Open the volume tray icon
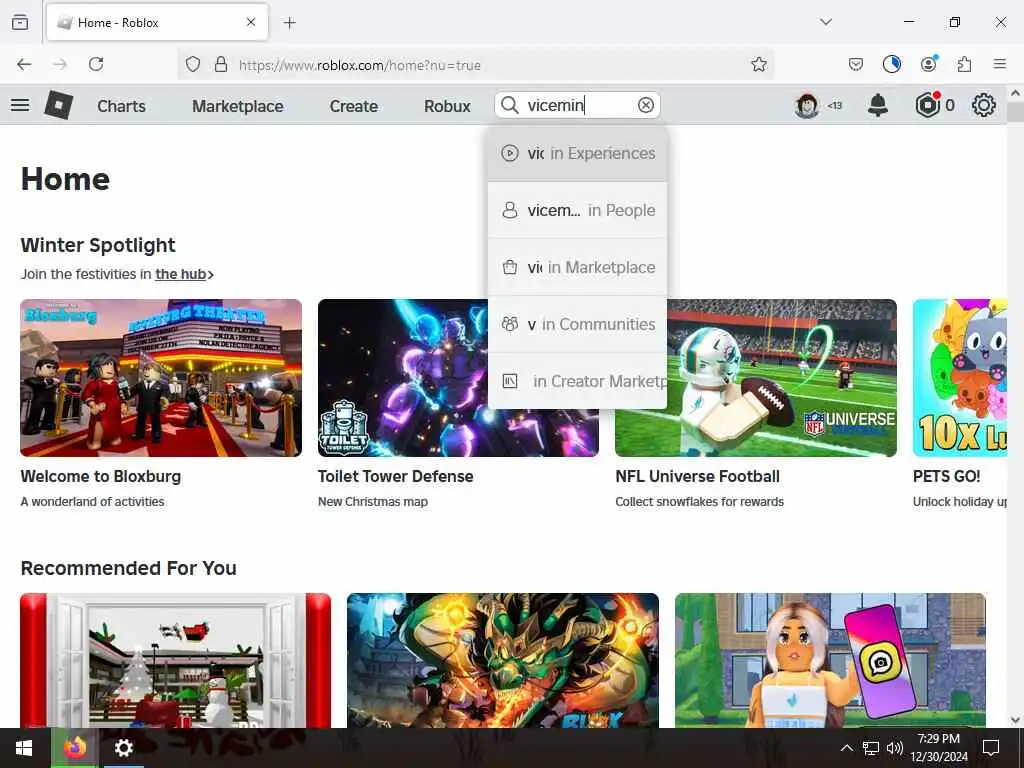Viewport: 1024px width, 768px height. [x=895, y=748]
